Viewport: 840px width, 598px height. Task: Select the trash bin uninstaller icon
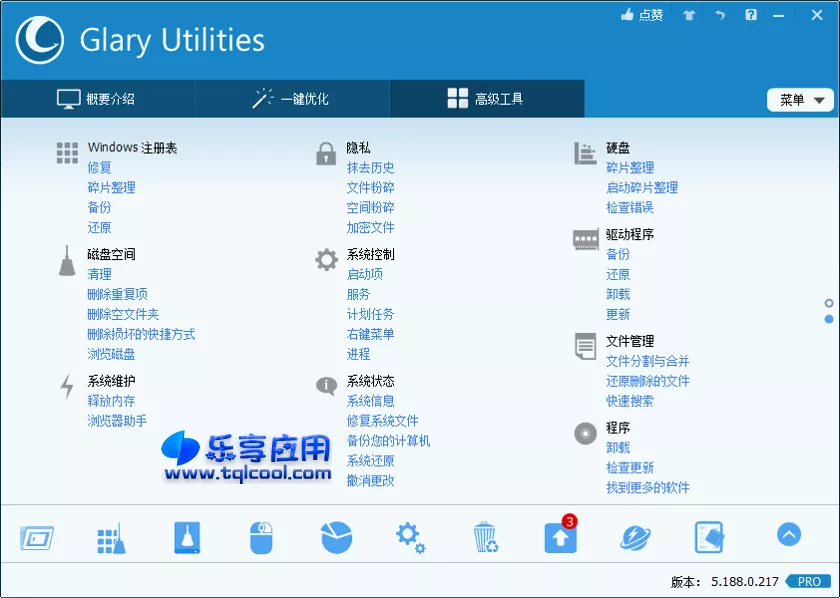486,536
